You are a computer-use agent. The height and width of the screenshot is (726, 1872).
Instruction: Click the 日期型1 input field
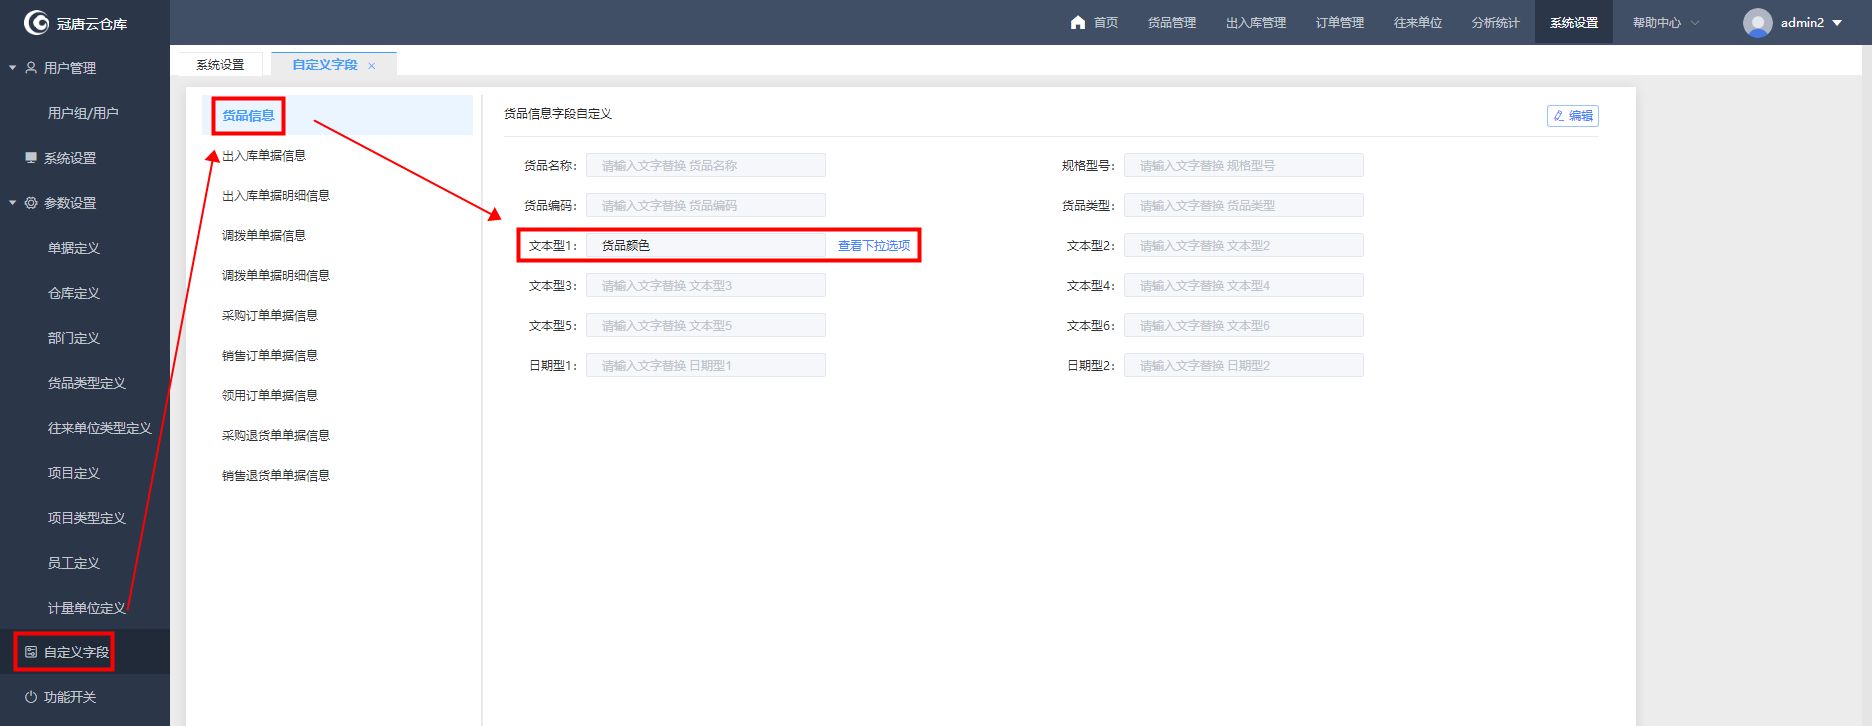(x=706, y=366)
